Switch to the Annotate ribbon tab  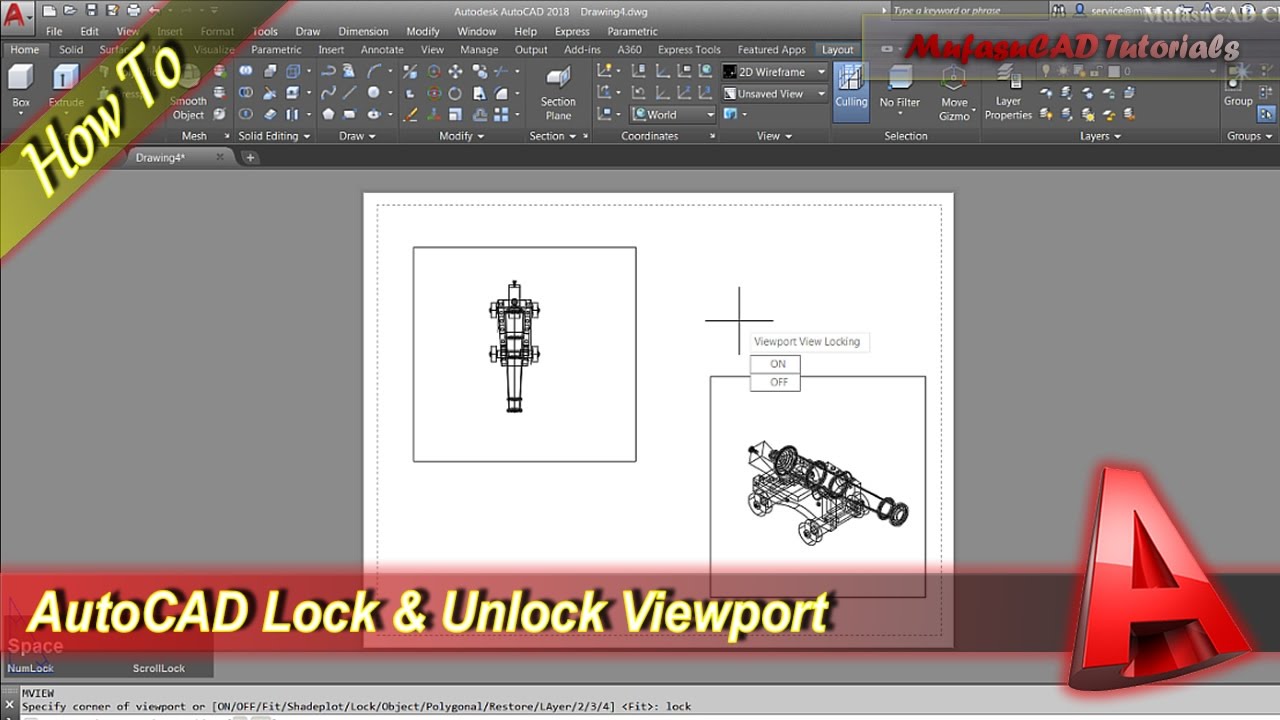point(382,50)
